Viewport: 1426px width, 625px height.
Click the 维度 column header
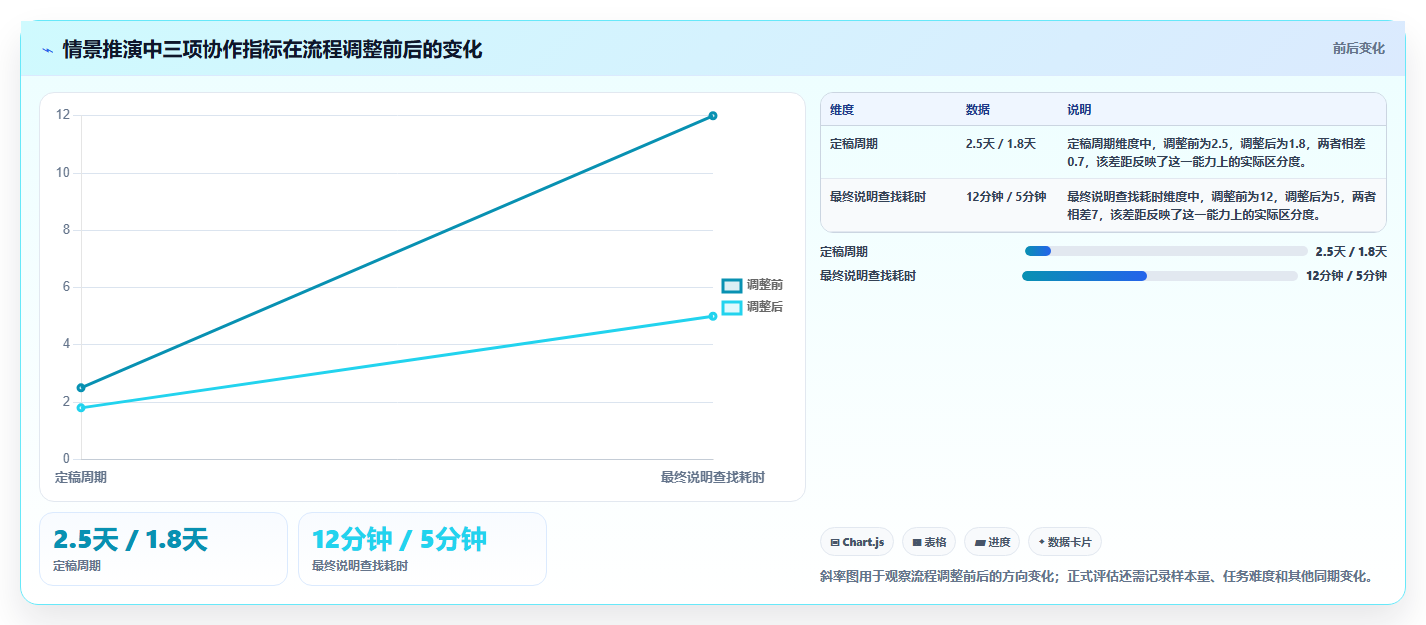click(842, 110)
